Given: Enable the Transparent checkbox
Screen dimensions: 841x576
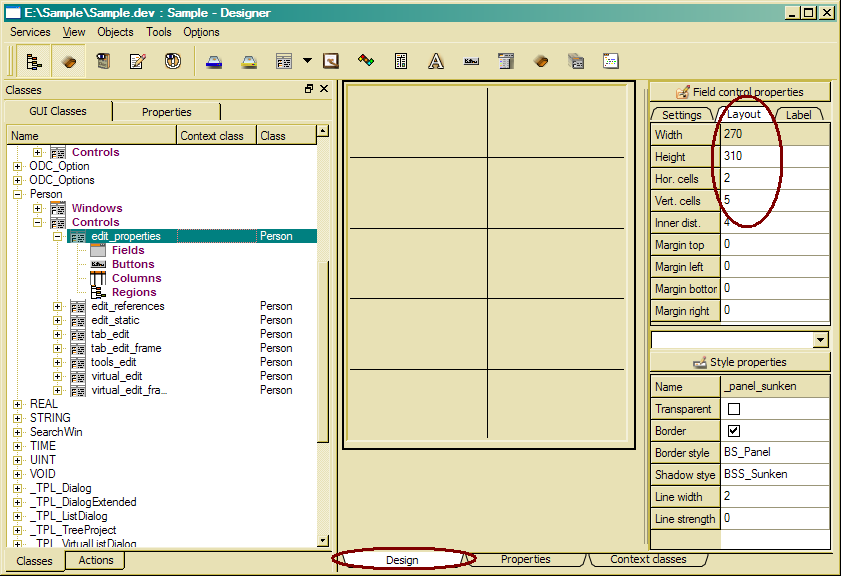Looking at the screenshot, I should pos(734,409).
